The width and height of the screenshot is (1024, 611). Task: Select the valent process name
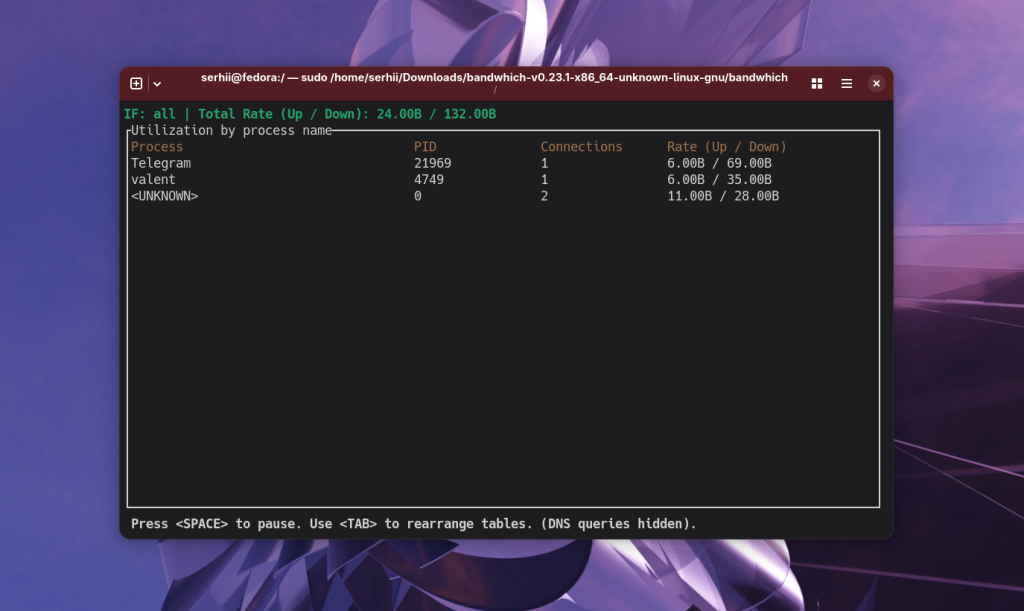pyautogui.click(x=153, y=180)
